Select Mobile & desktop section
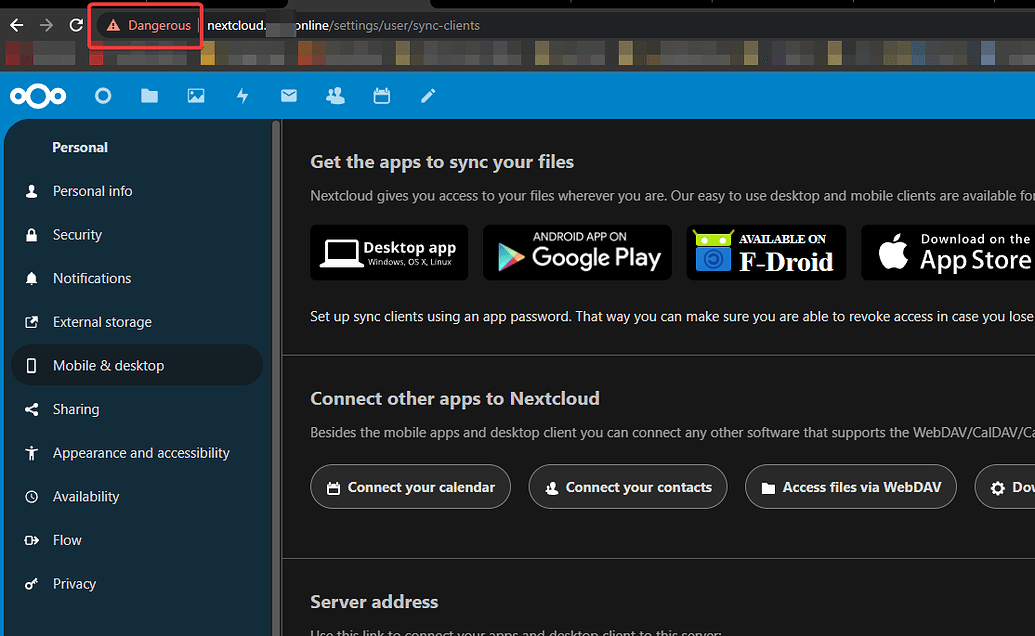The width and height of the screenshot is (1035, 636). point(137,366)
